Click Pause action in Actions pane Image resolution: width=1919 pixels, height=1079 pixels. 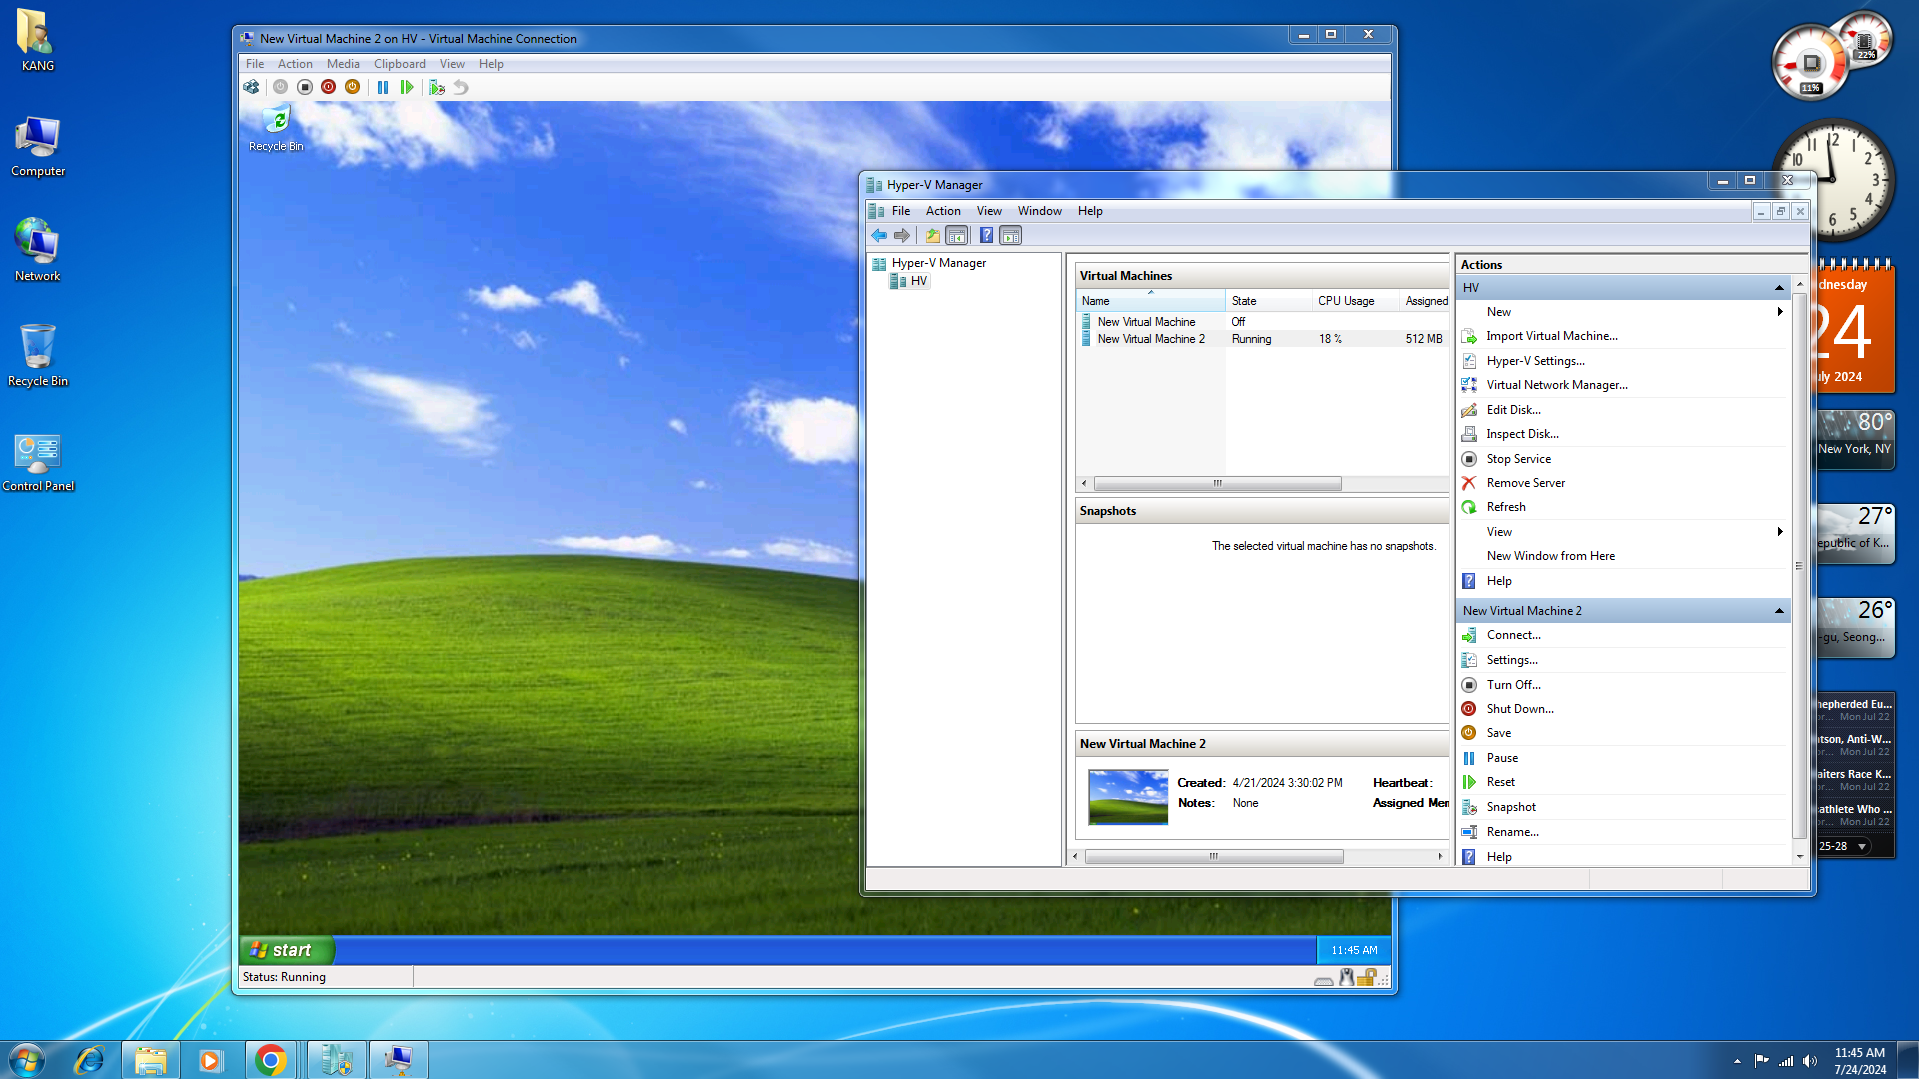point(1501,758)
